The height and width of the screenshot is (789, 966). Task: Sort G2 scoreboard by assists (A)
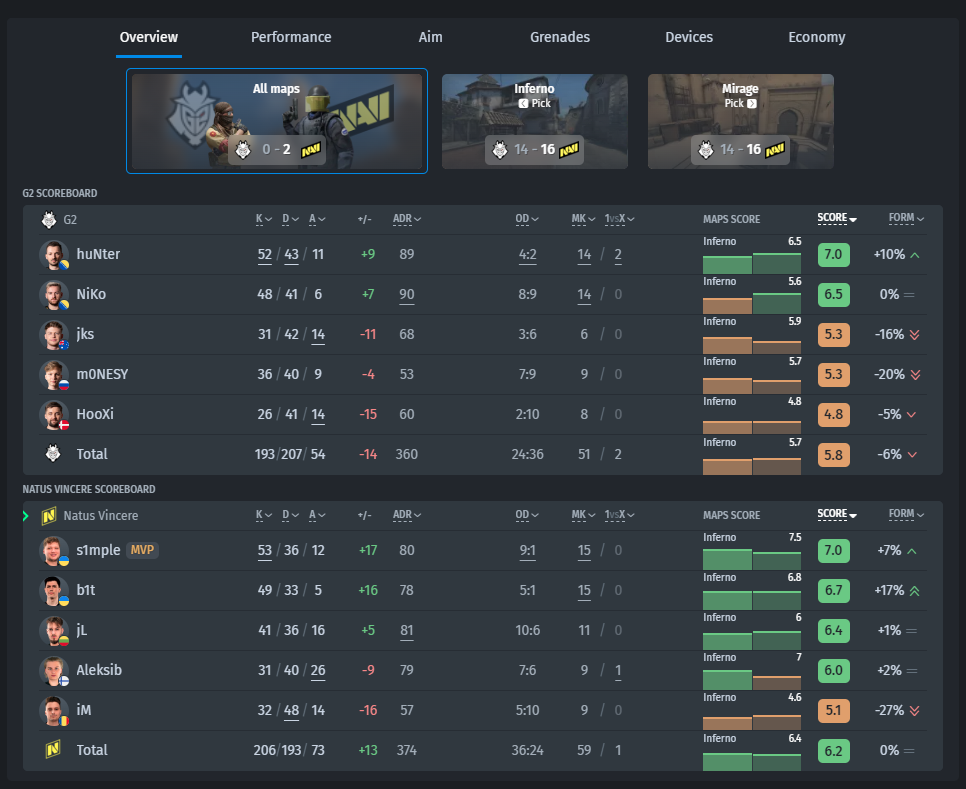tap(317, 219)
